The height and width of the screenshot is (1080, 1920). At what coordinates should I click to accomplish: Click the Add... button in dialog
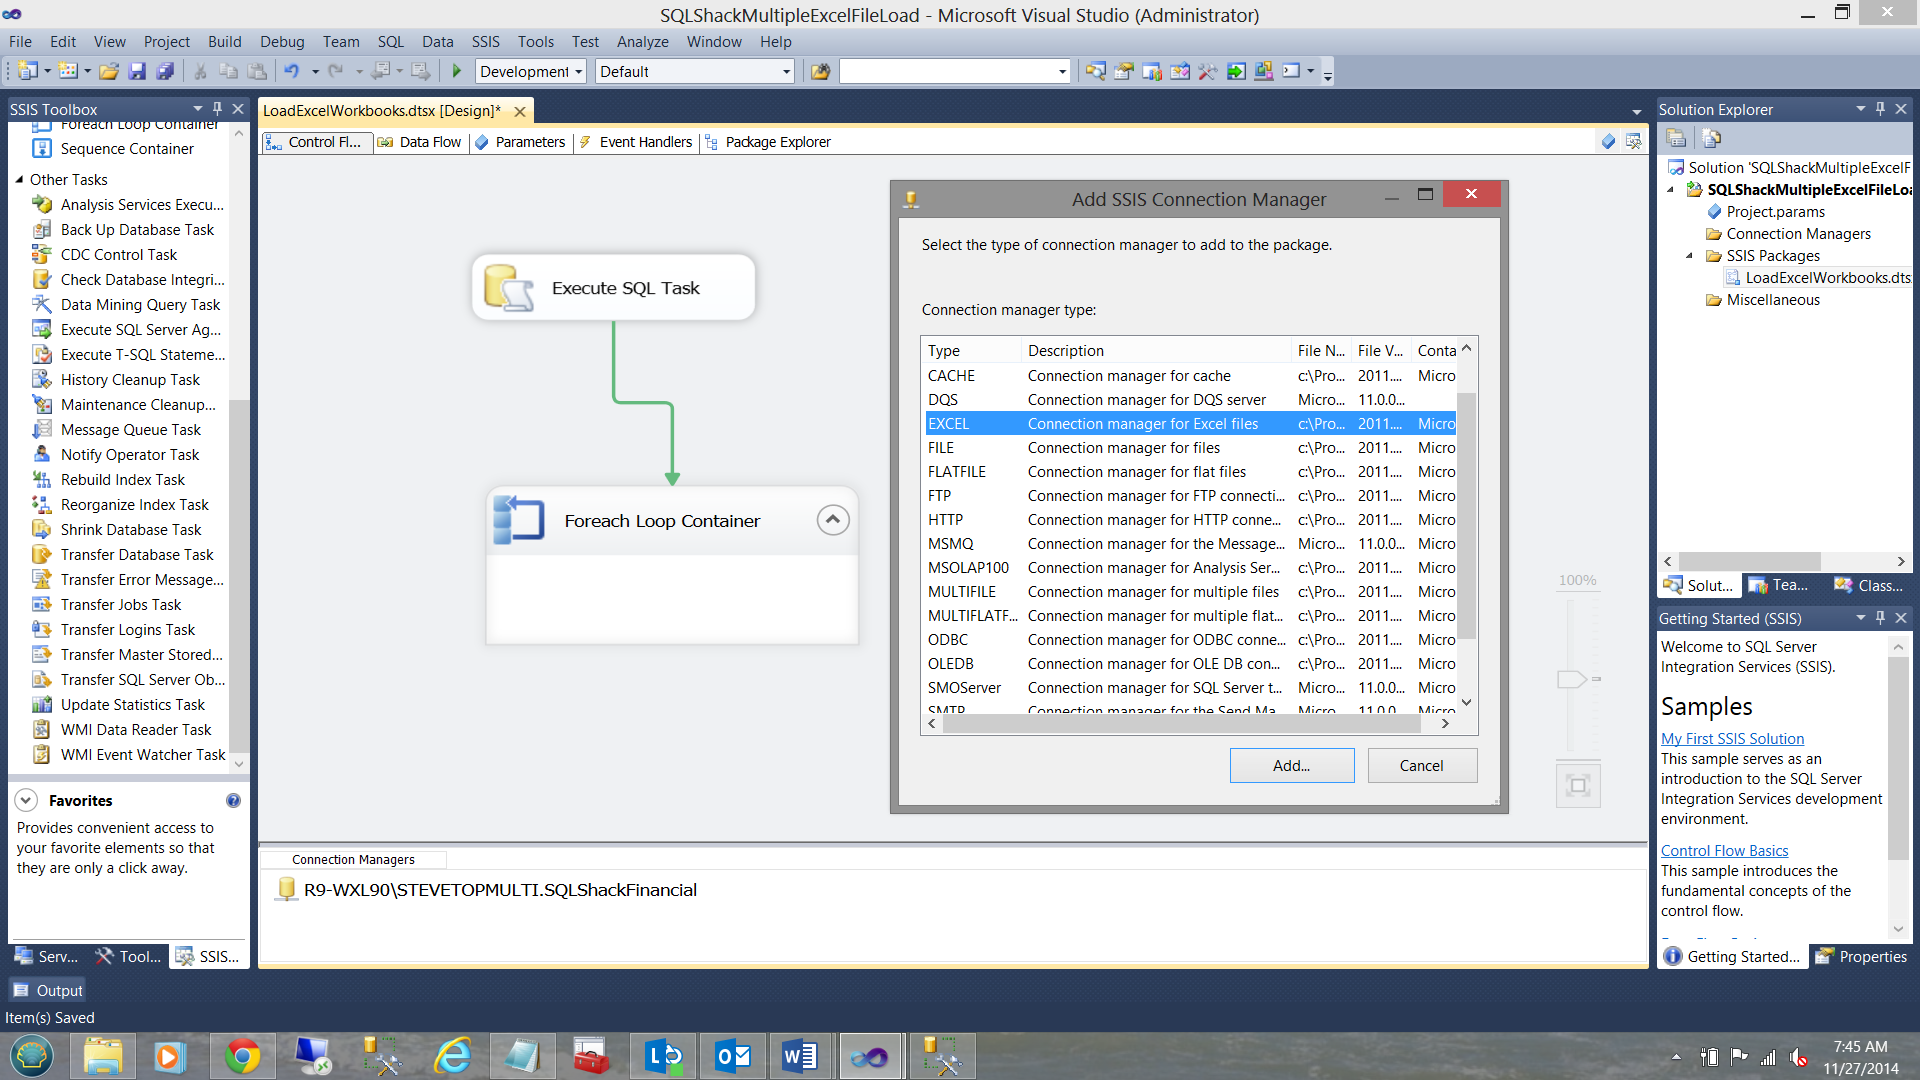tap(1291, 765)
